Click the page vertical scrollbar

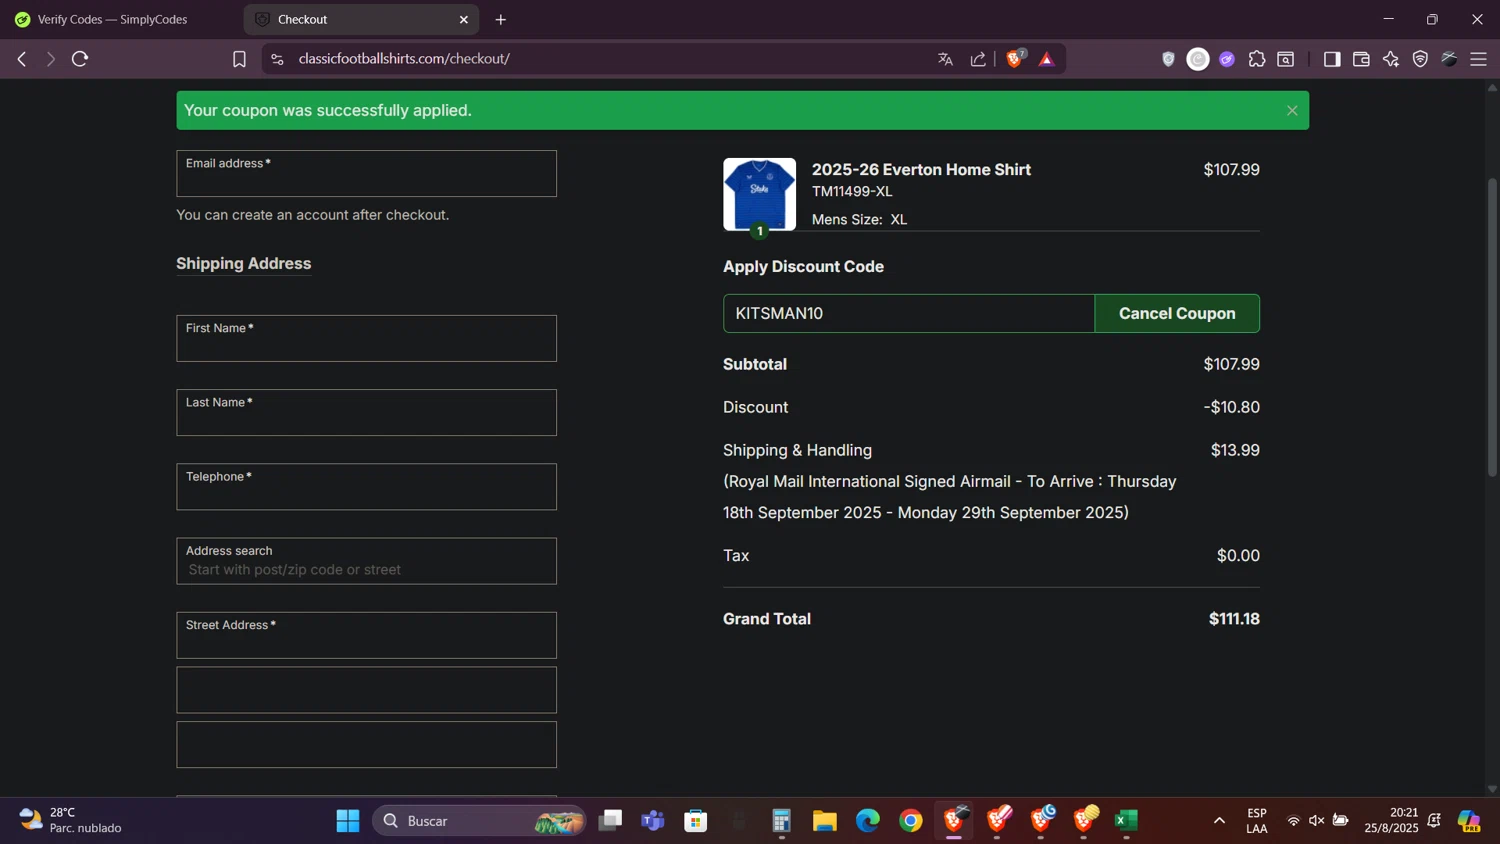pos(1492,326)
